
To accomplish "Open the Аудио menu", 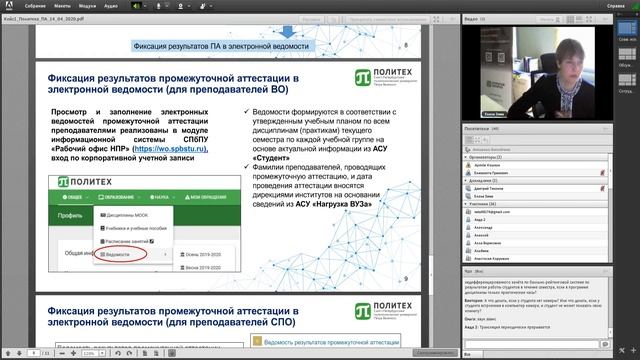I will 111,6.
